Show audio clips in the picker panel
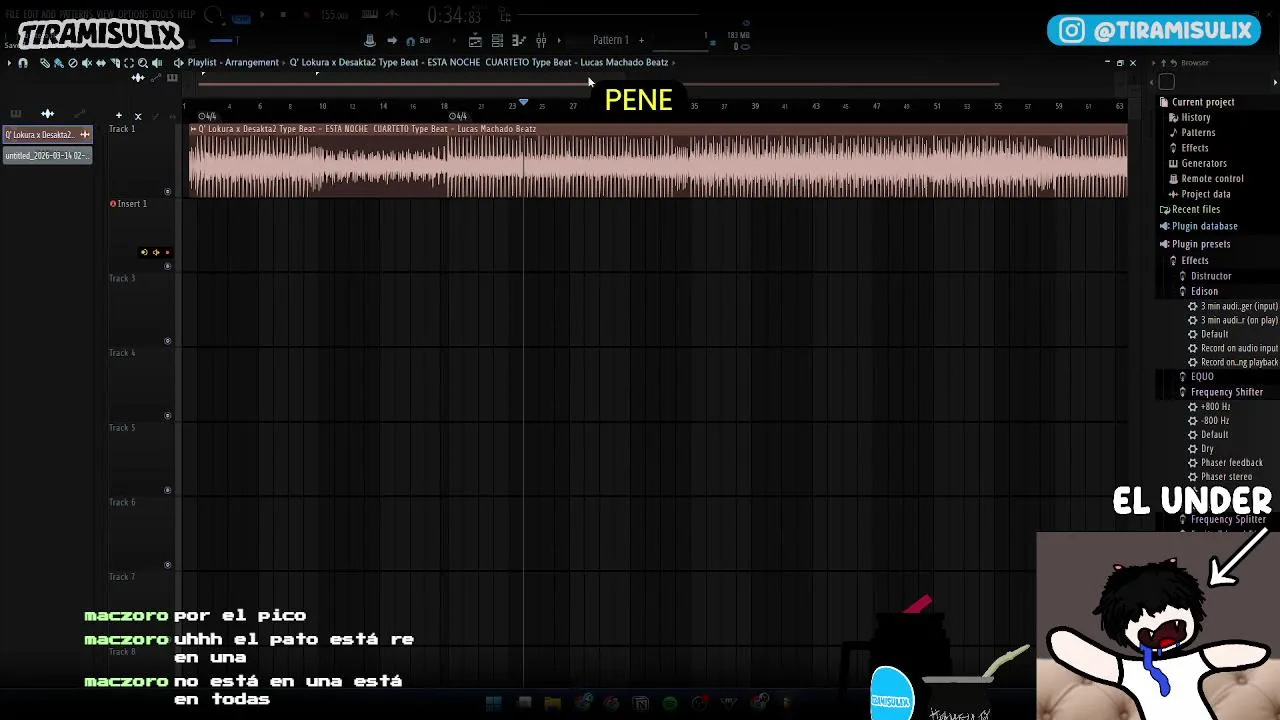 pos(47,114)
